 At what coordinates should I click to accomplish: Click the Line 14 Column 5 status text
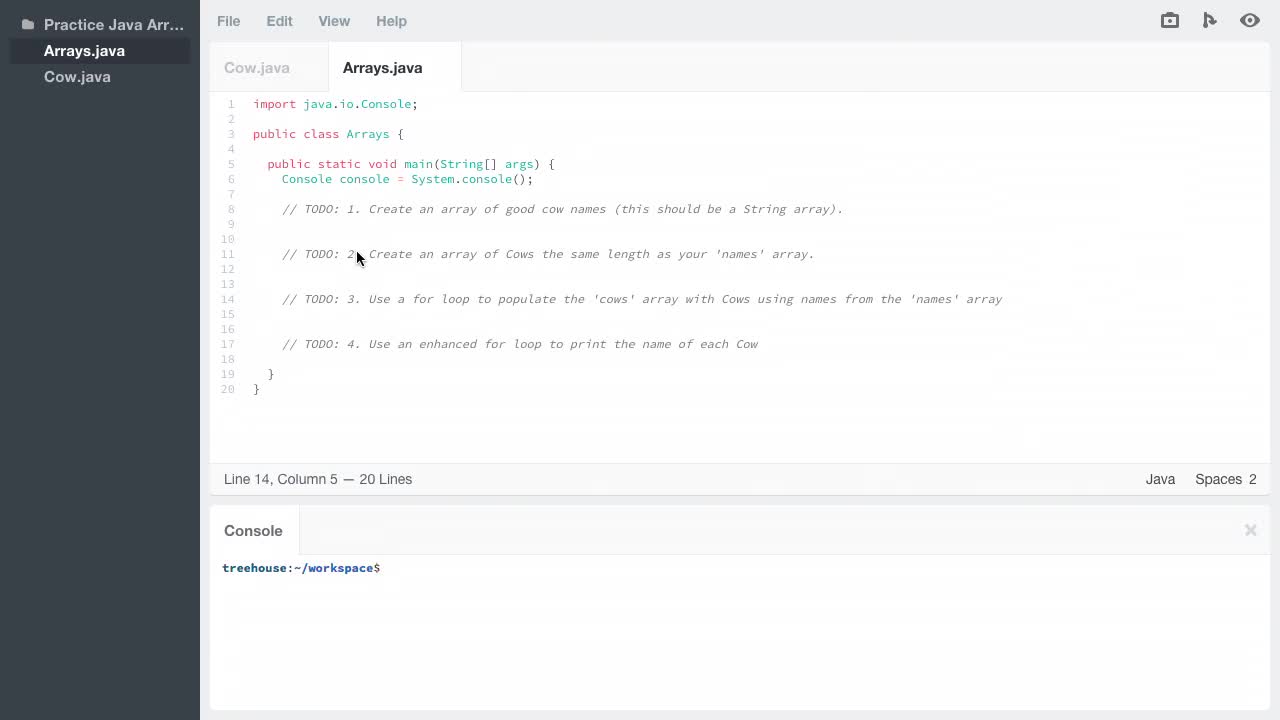[x=318, y=479]
